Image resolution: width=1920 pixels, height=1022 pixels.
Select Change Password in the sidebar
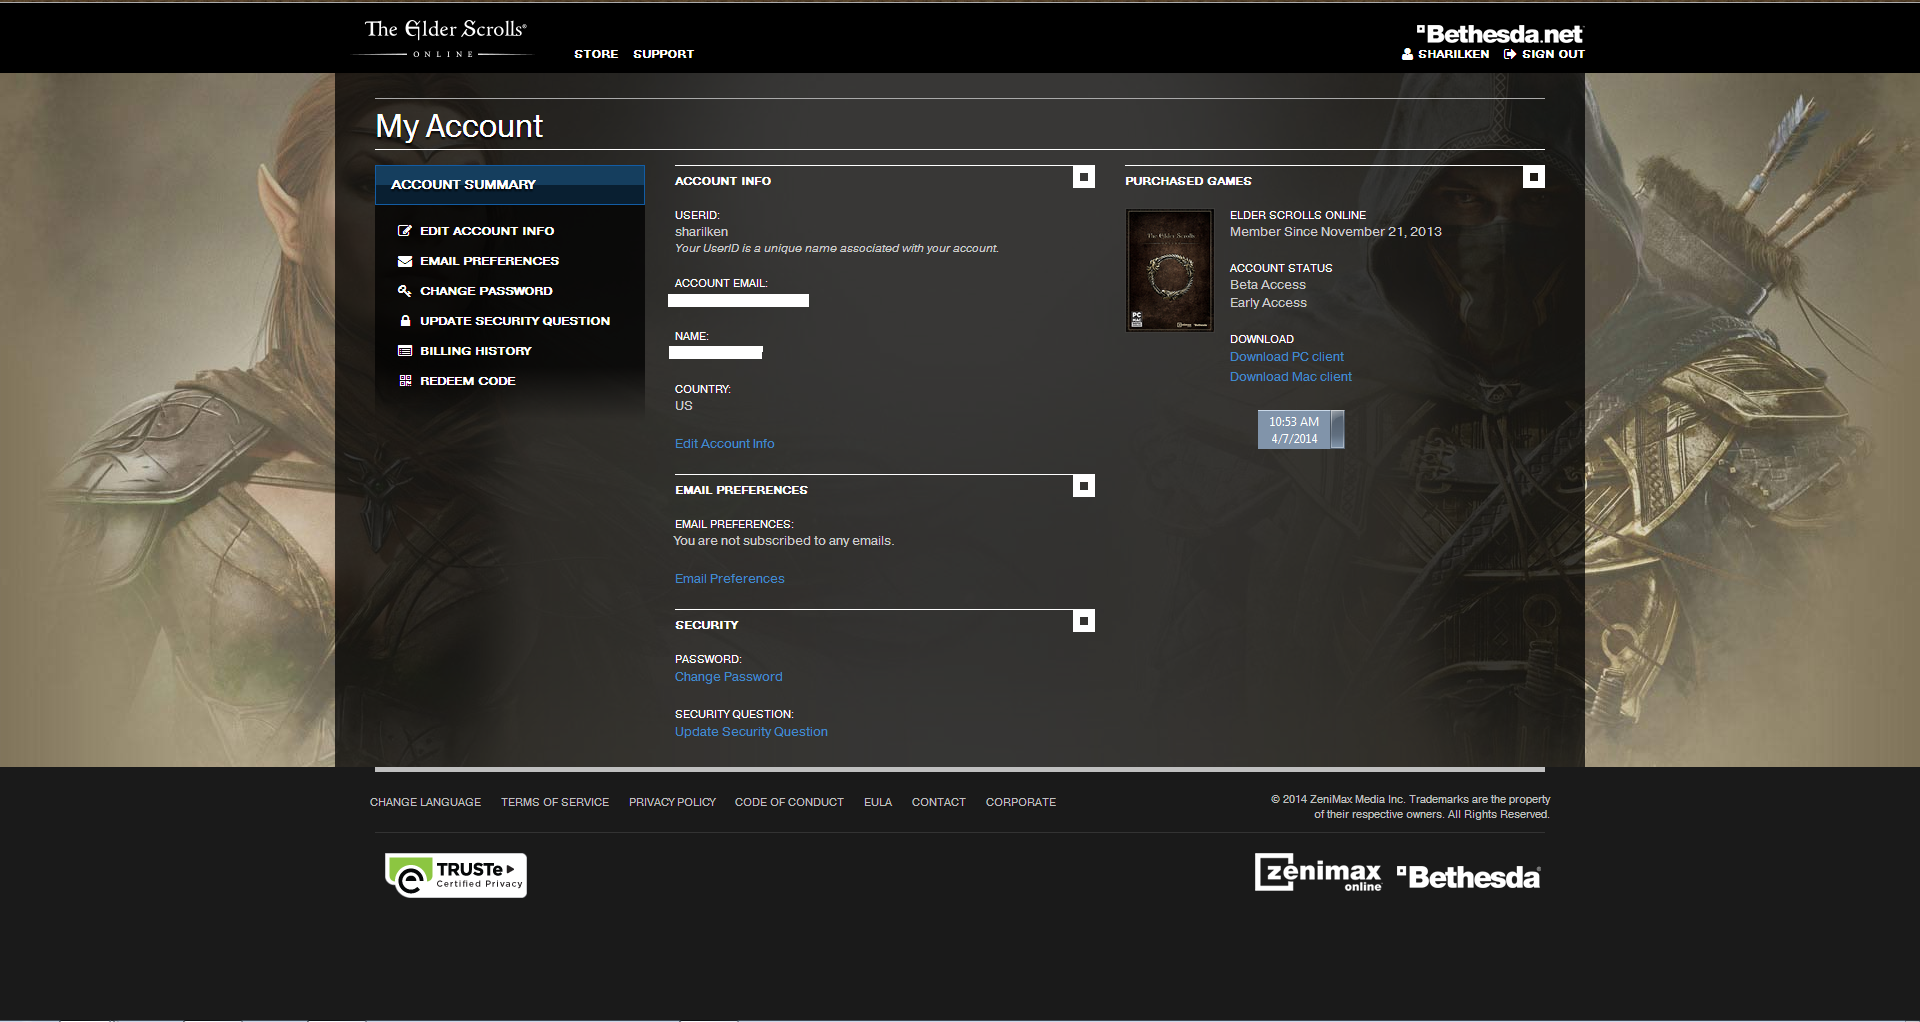pyautogui.click(x=486, y=291)
